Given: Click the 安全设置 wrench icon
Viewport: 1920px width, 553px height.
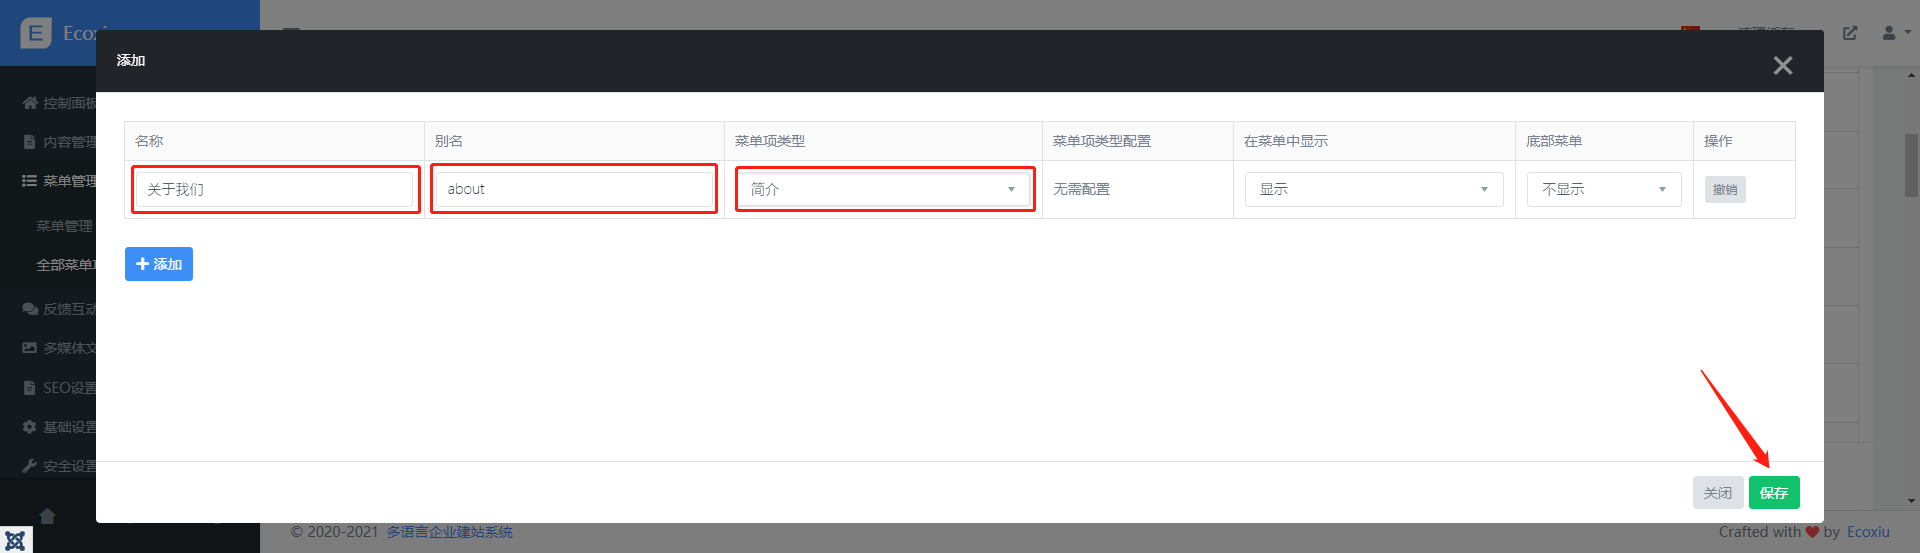Looking at the screenshot, I should 30,466.
